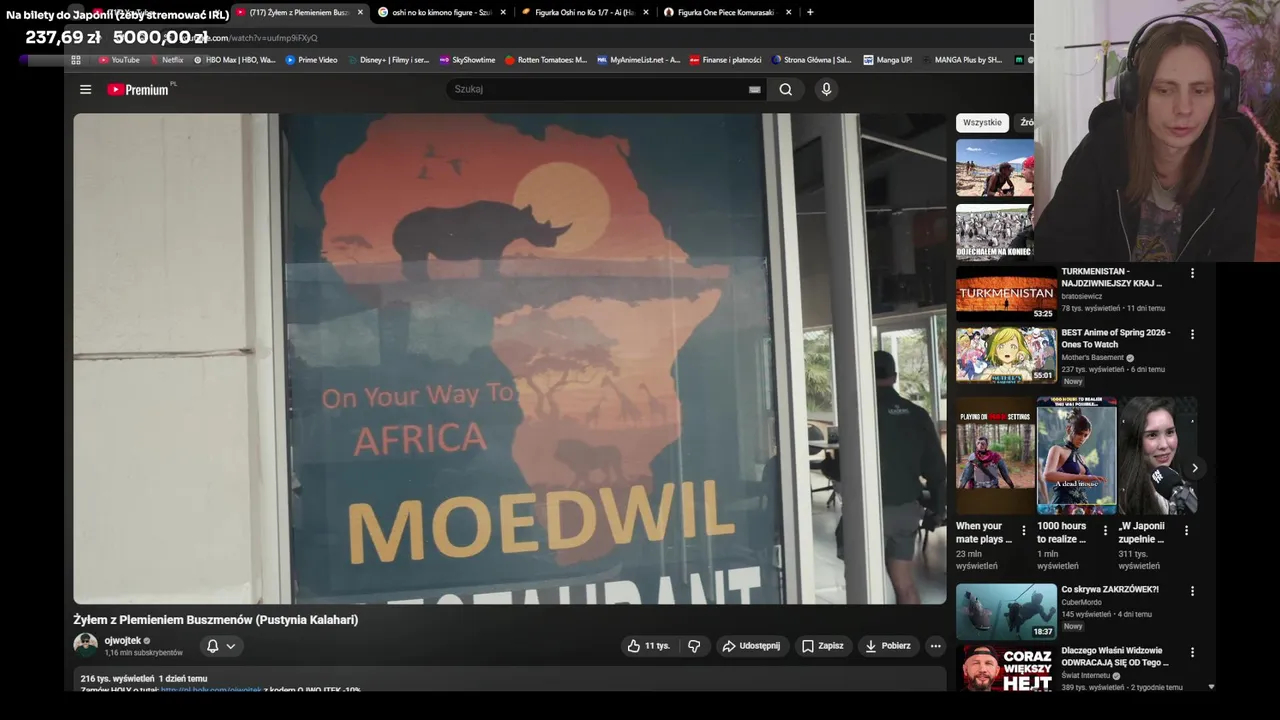This screenshot has width=1280, height=720.
Task: Switch to Figurka Oshi no Ko 1/7 tab
Action: [585, 12]
